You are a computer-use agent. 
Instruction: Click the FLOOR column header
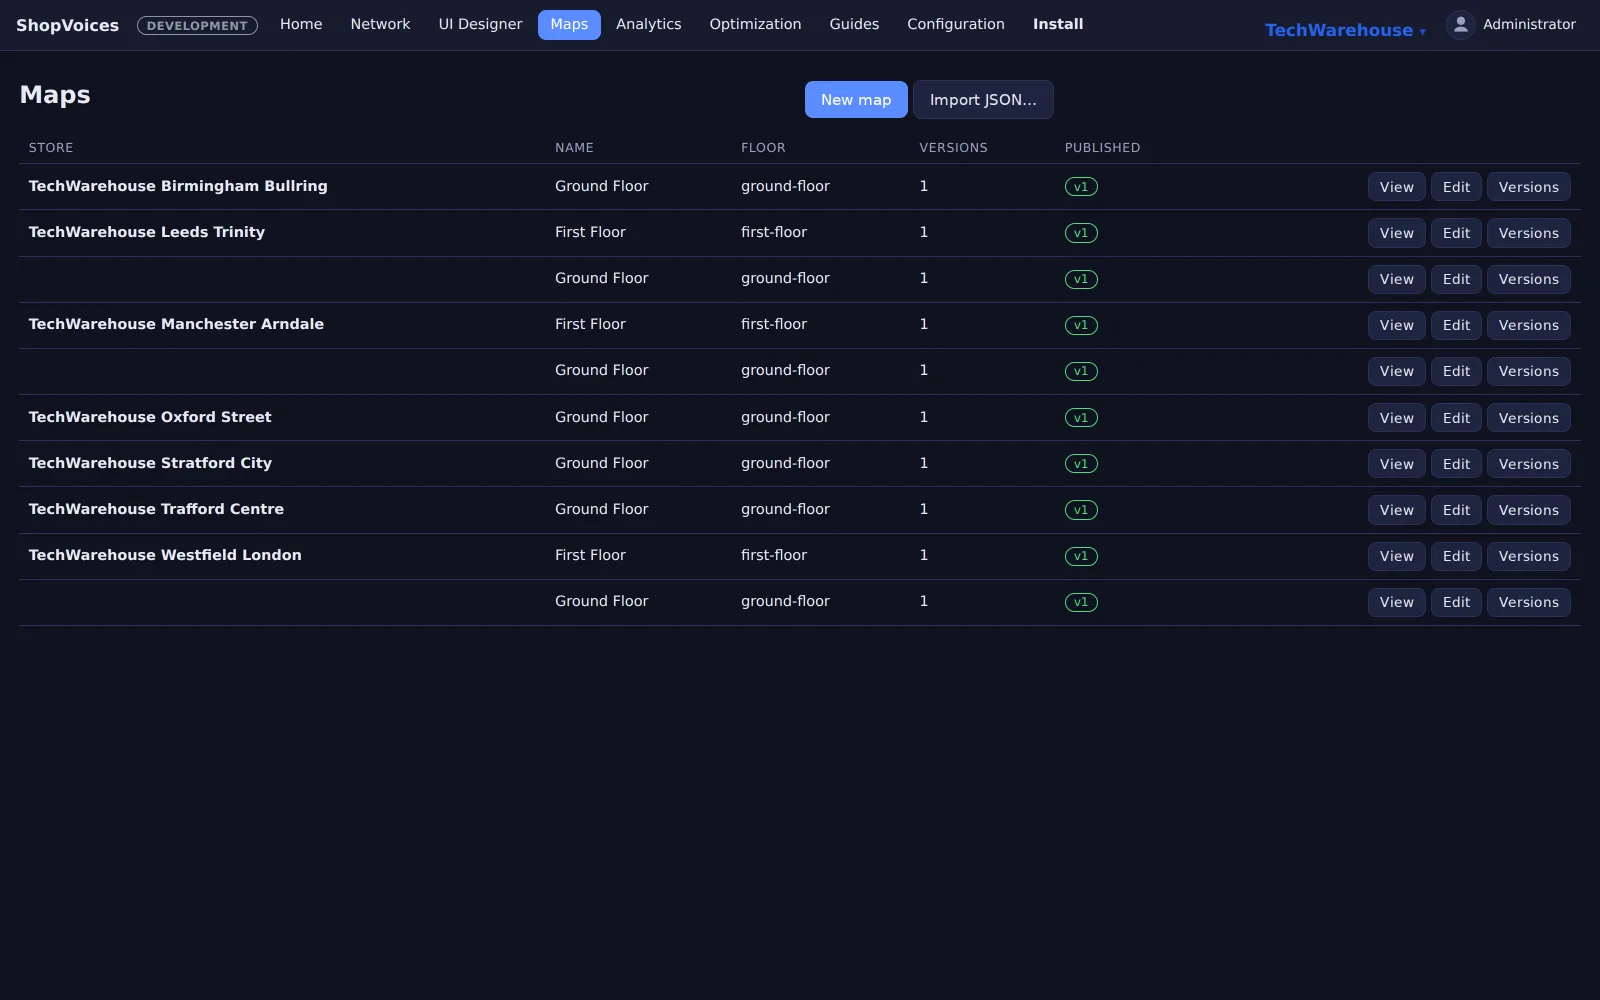click(x=763, y=148)
